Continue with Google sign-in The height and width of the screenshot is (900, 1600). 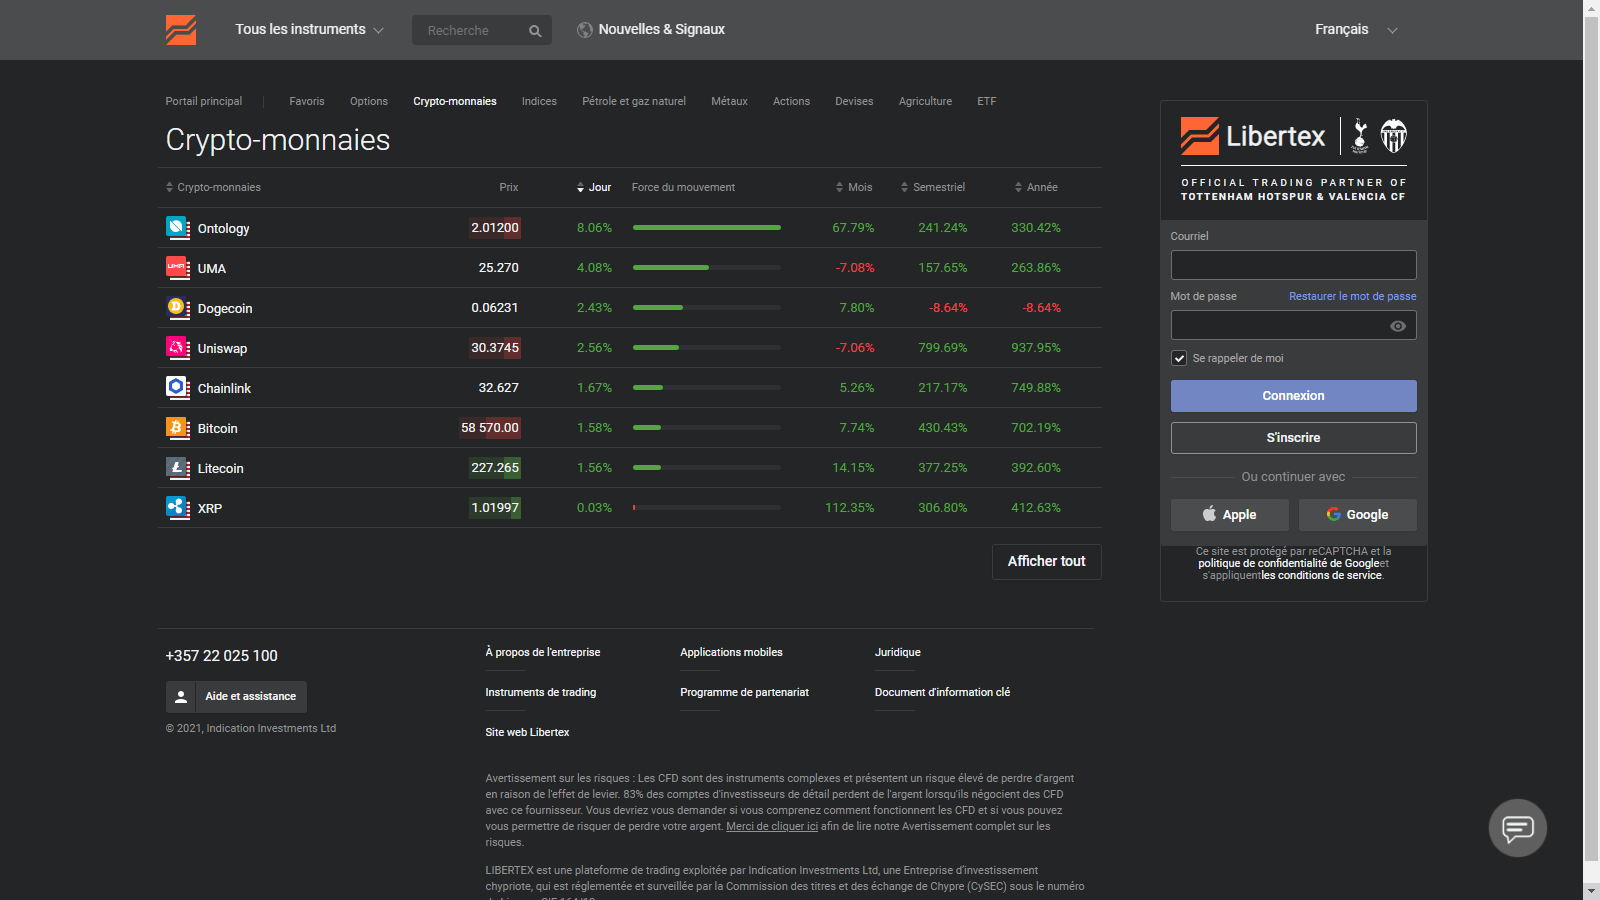click(x=1357, y=515)
